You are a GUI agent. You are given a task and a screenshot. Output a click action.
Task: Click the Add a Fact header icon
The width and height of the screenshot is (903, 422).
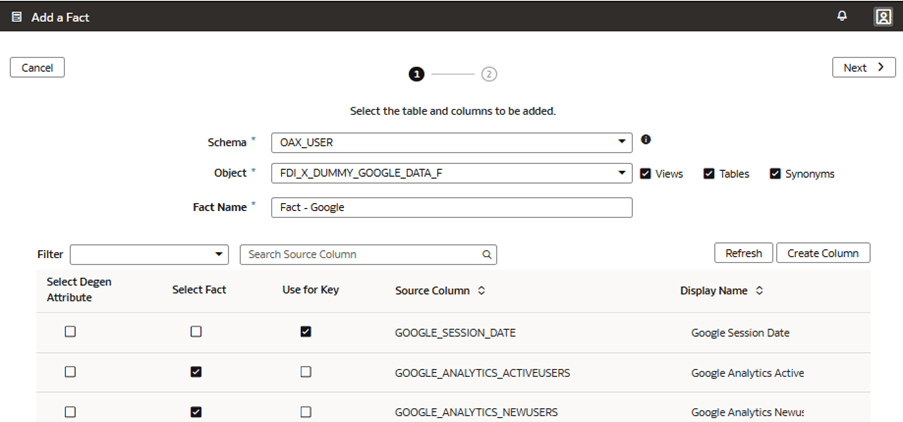17,17
